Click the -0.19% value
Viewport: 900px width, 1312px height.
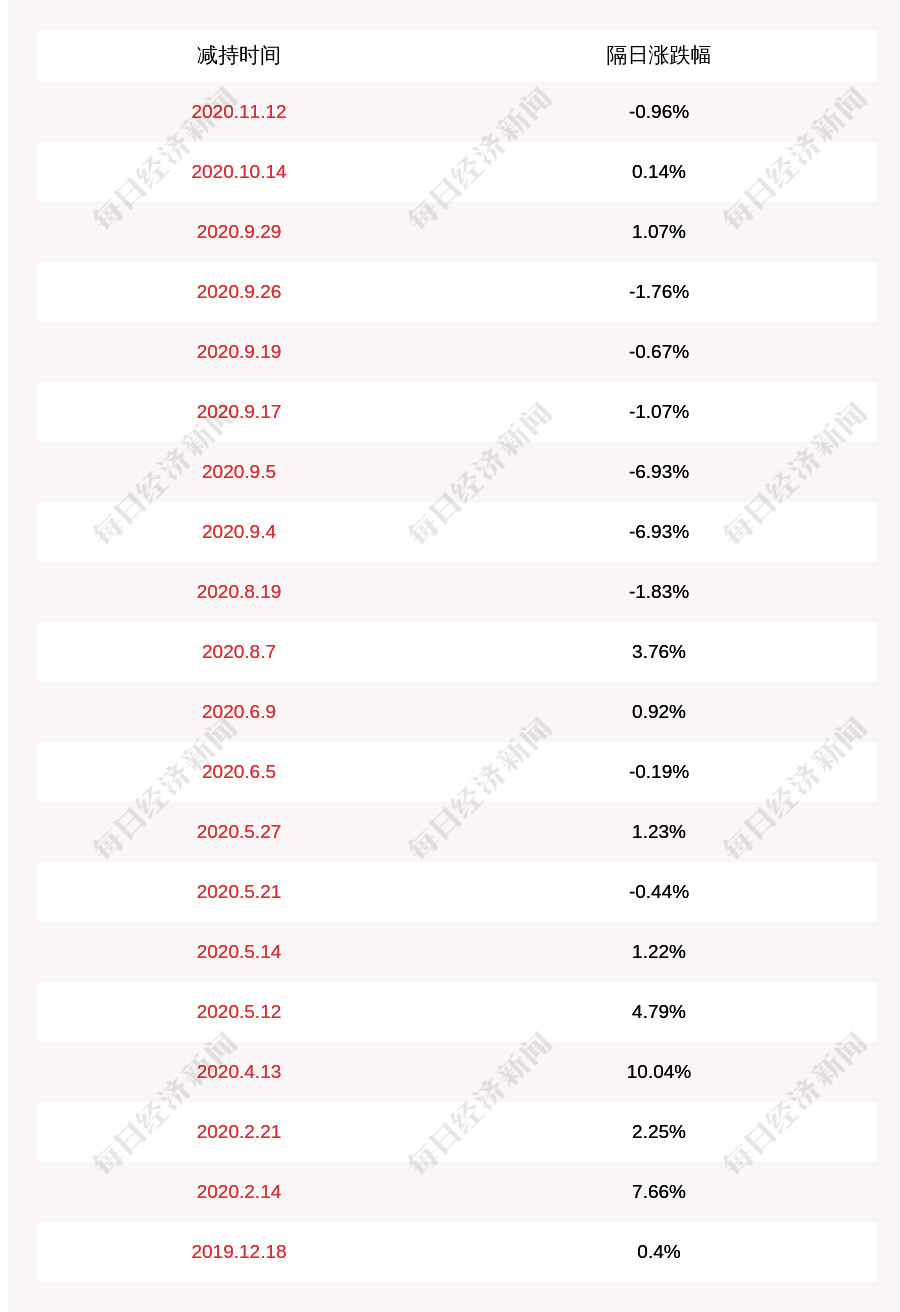659,771
